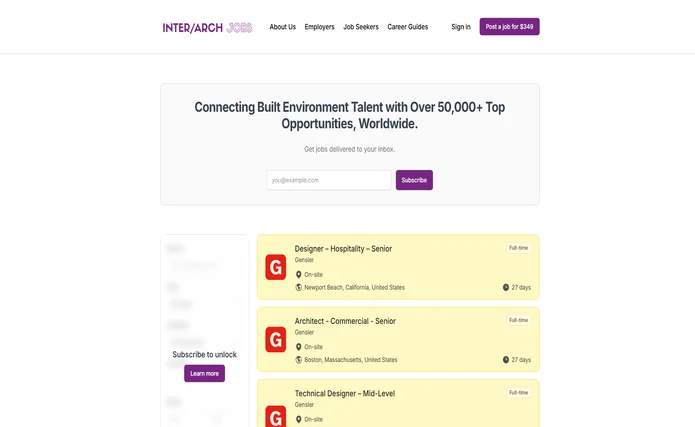Screen dimensions: 695x427
Task: Focus the you@example.com email field
Action: pos(329,180)
